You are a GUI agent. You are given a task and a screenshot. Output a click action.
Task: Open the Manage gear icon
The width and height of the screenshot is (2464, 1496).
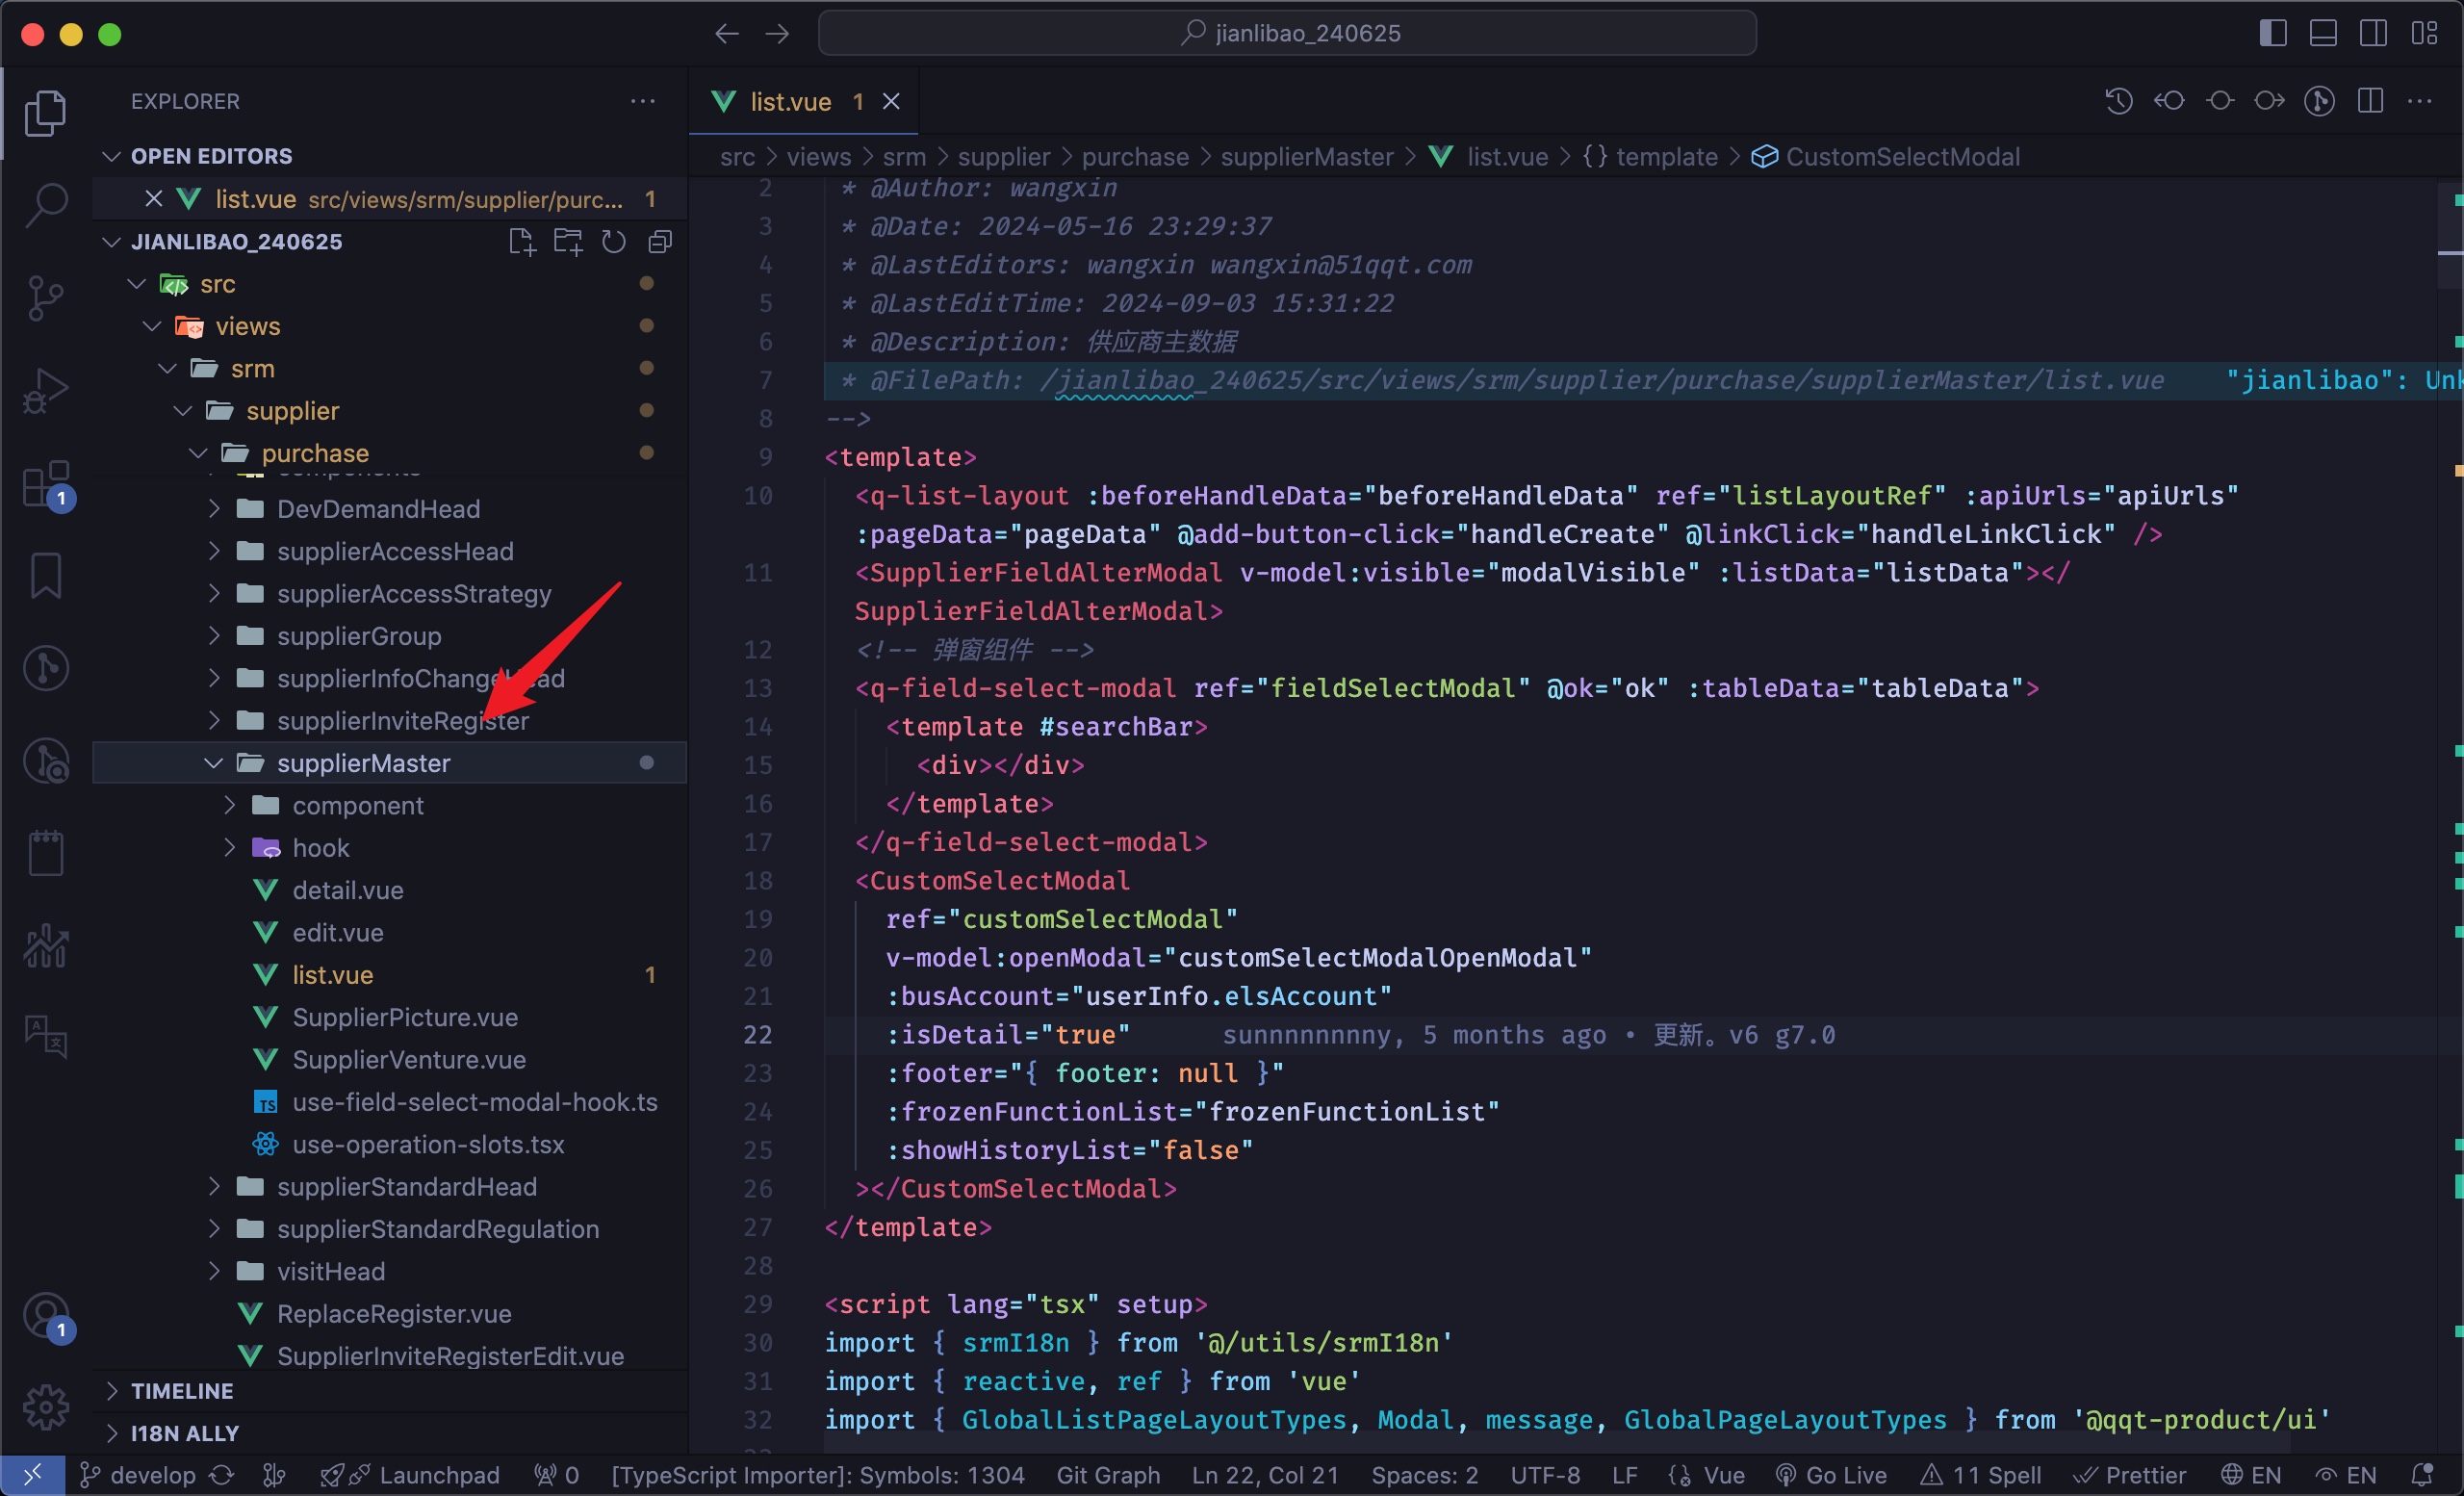pyautogui.click(x=45, y=1407)
